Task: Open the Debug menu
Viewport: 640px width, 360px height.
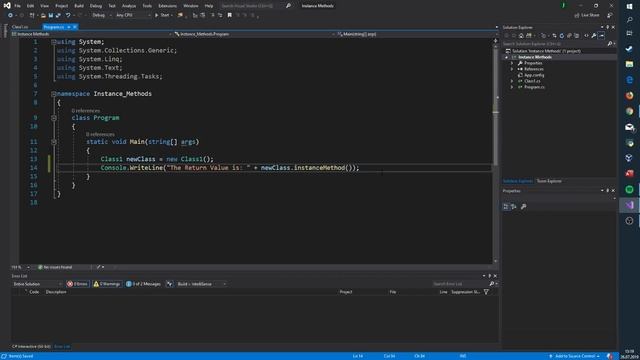Action: tap(96, 6)
